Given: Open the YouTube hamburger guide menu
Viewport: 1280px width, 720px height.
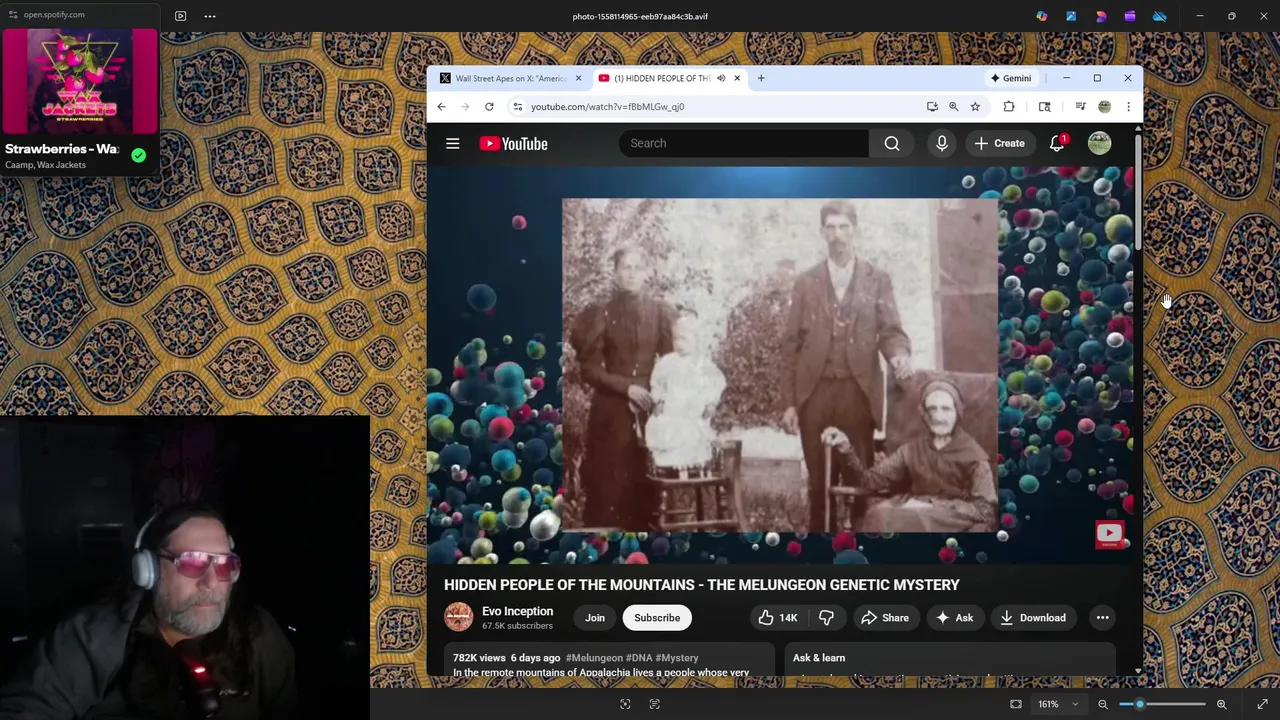Looking at the screenshot, I should (x=453, y=144).
